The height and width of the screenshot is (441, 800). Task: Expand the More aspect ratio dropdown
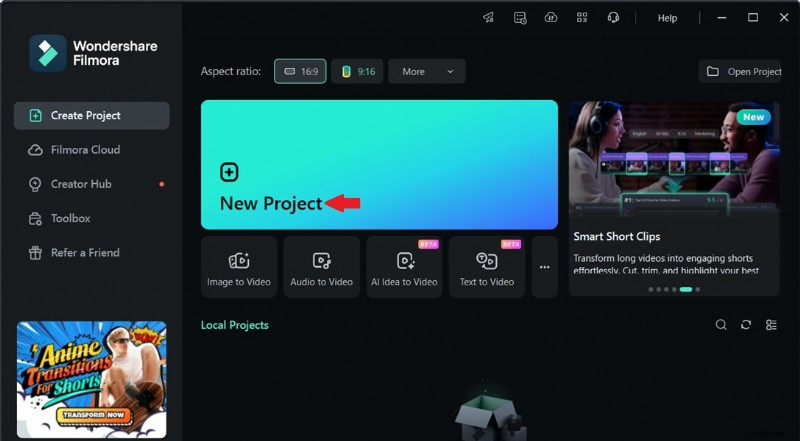[427, 71]
